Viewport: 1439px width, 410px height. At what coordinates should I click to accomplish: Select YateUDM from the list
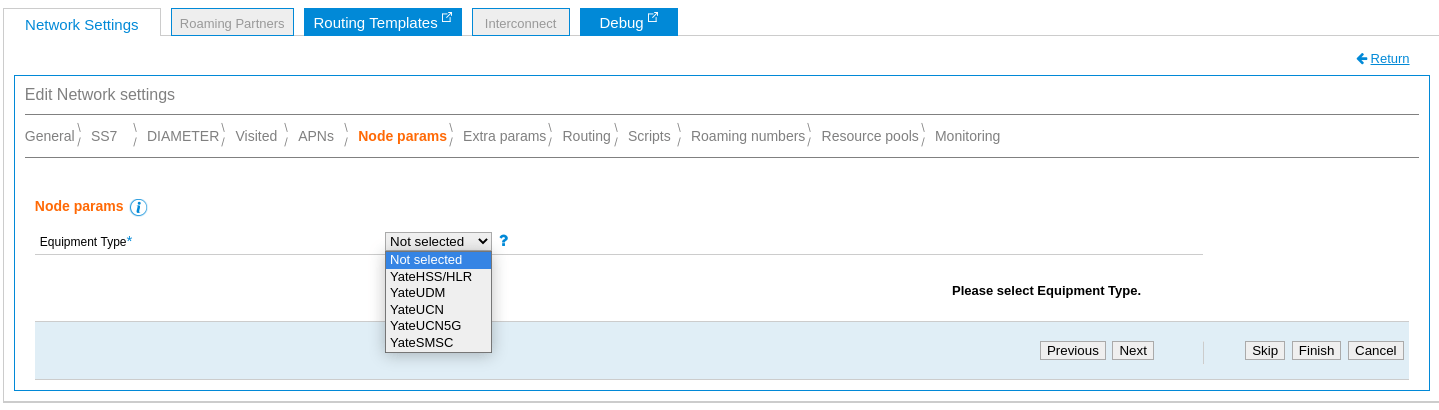tap(438, 292)
